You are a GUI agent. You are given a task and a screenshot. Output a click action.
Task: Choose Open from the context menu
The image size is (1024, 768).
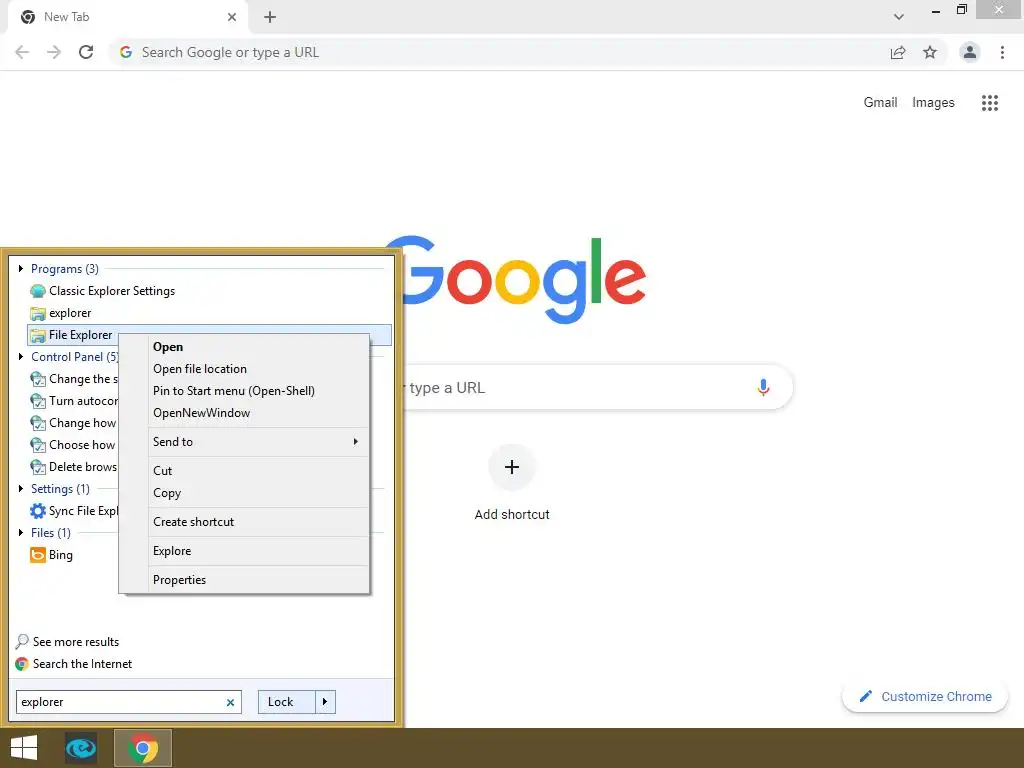(x=246, y=347)
